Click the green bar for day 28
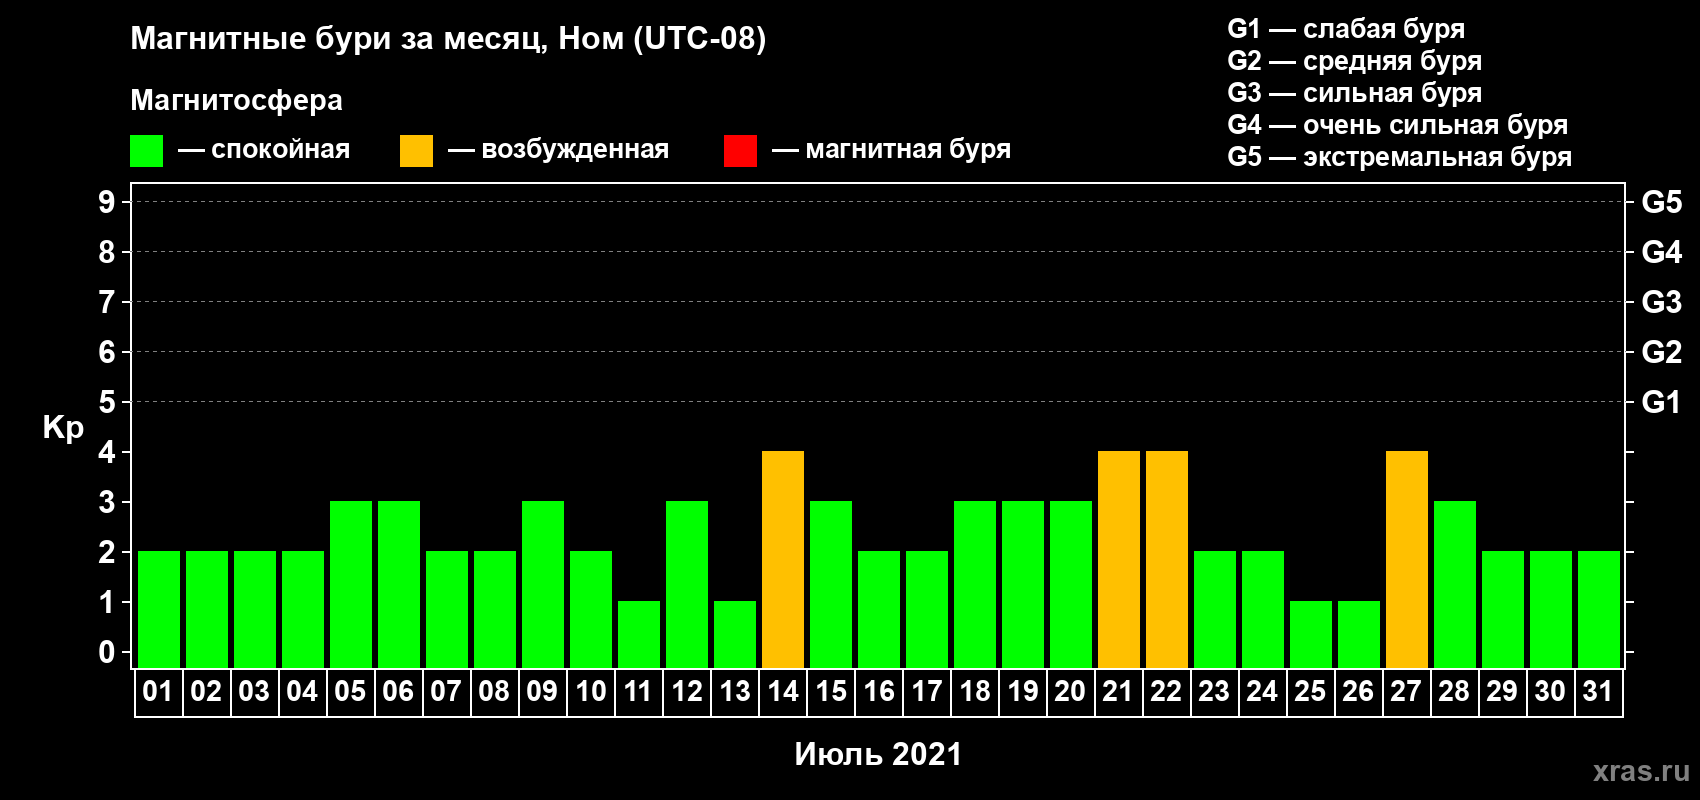This screenshot has width=1700, height=800. [1455, 584]
